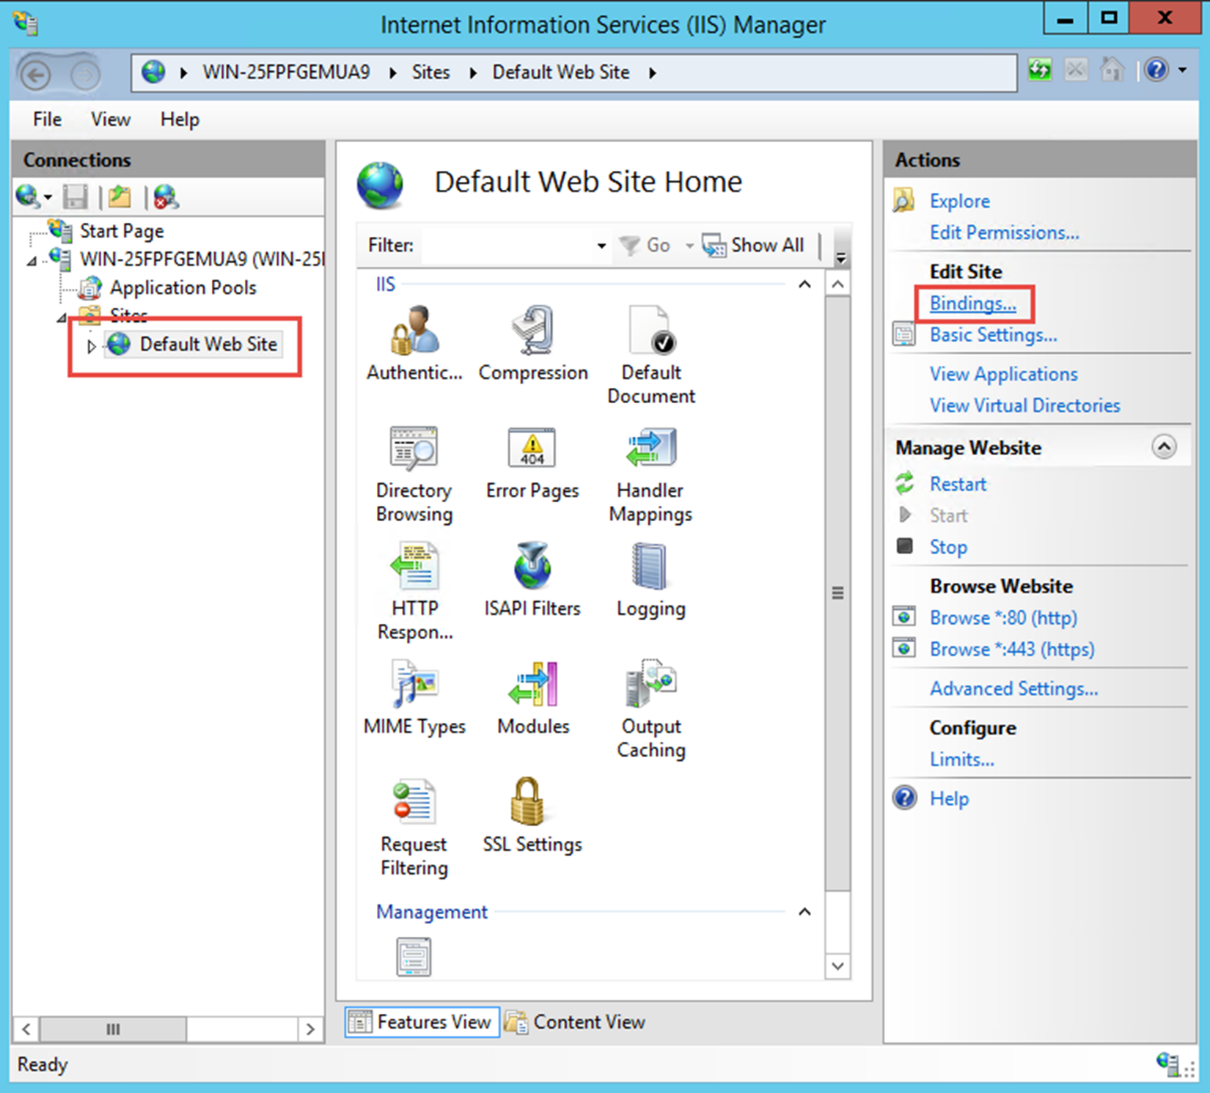This screenshot has height=1093, width=1210.
Task: Click the feature list scroll down arrow
Action: point(838,966)
